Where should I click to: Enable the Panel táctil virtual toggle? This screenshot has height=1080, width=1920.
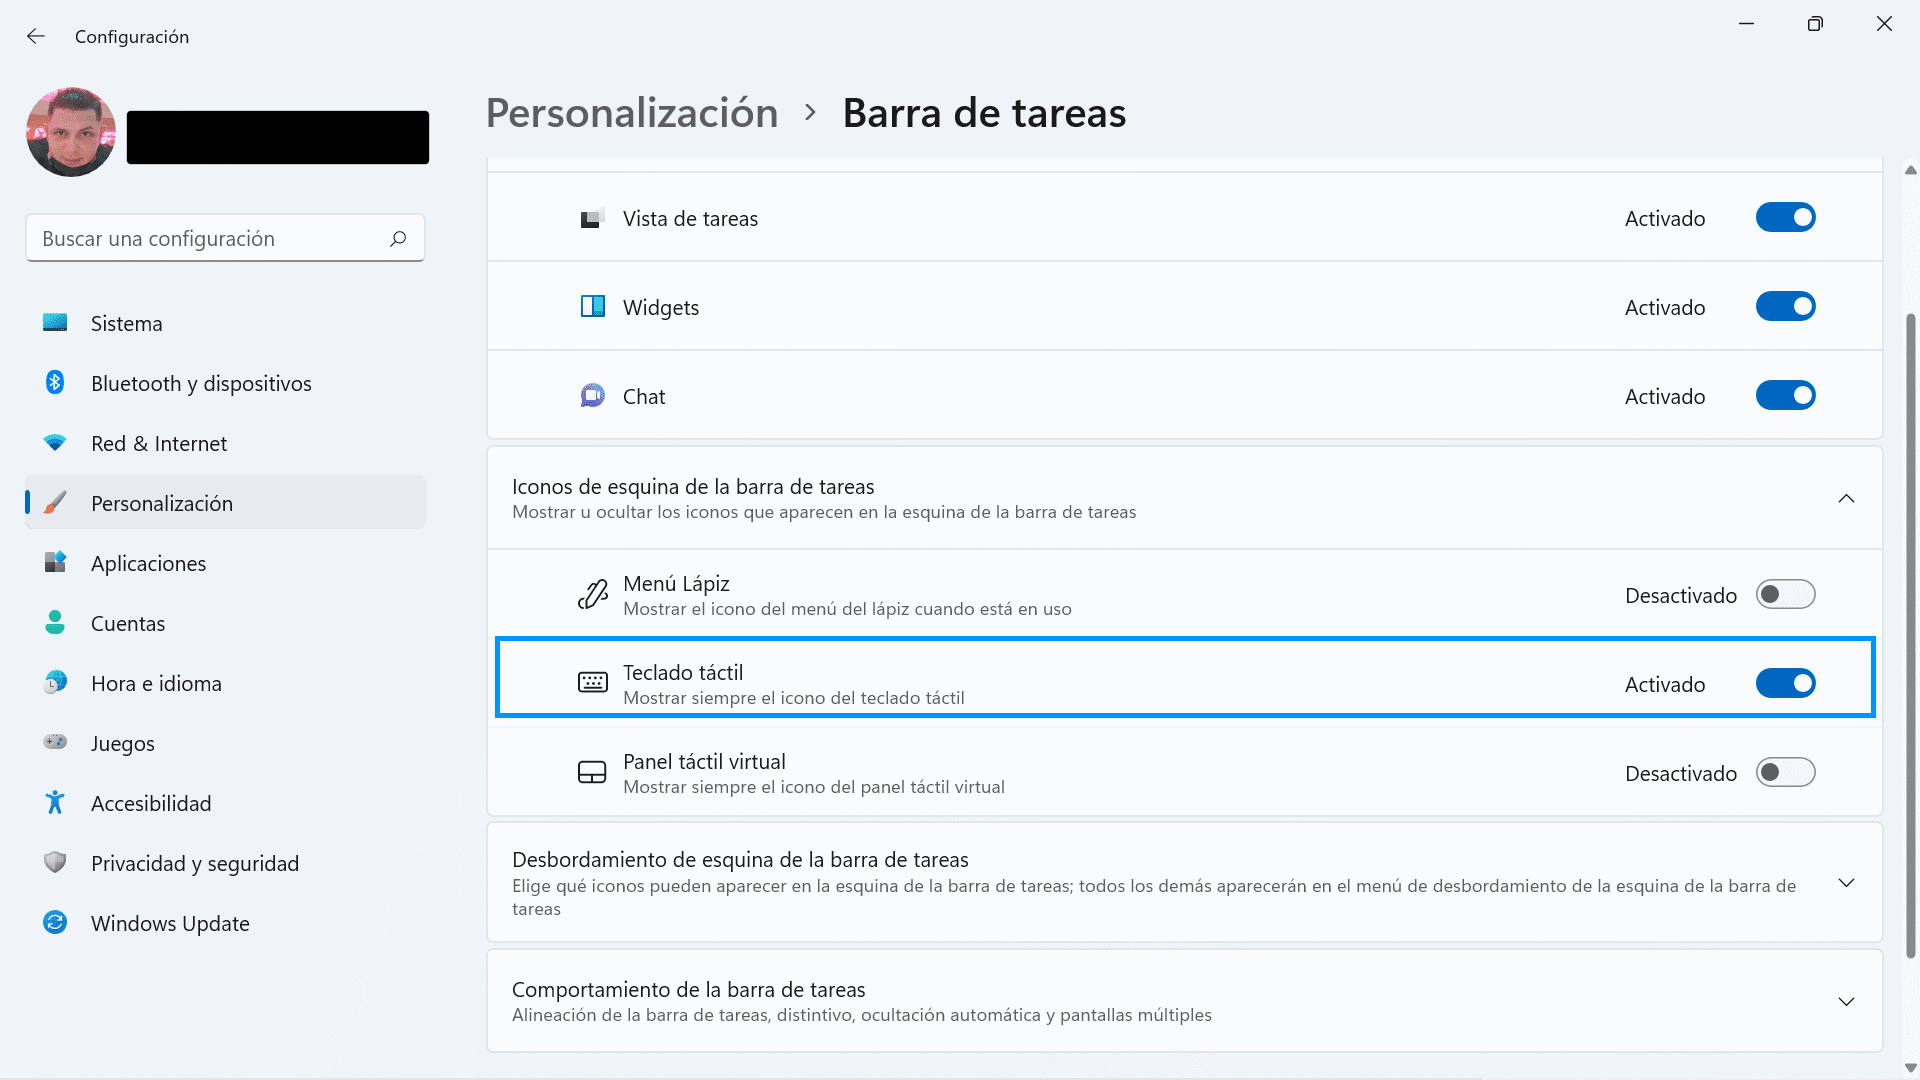click(x=1785, y=773)
